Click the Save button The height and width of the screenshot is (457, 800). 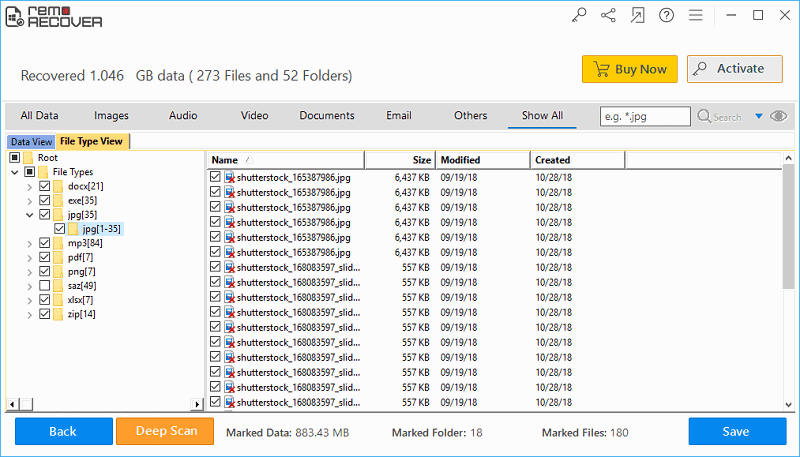click(x=737, y=431)
